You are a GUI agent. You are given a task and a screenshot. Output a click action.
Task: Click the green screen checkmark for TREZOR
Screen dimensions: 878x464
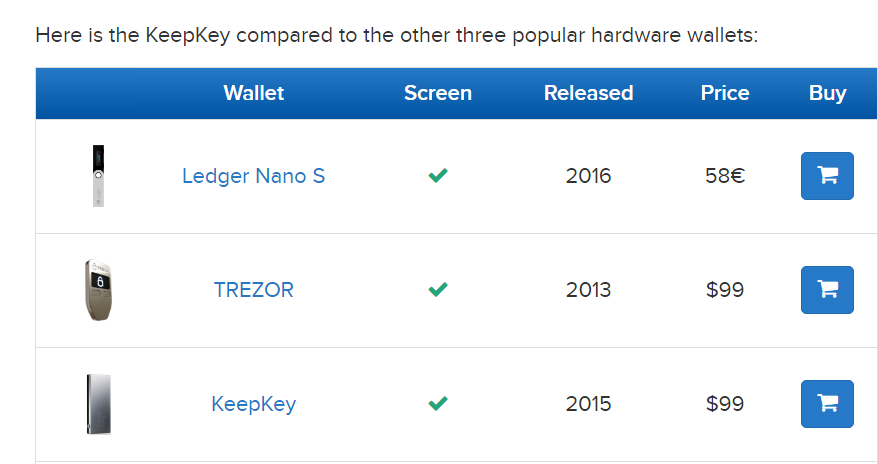point(438,290)
